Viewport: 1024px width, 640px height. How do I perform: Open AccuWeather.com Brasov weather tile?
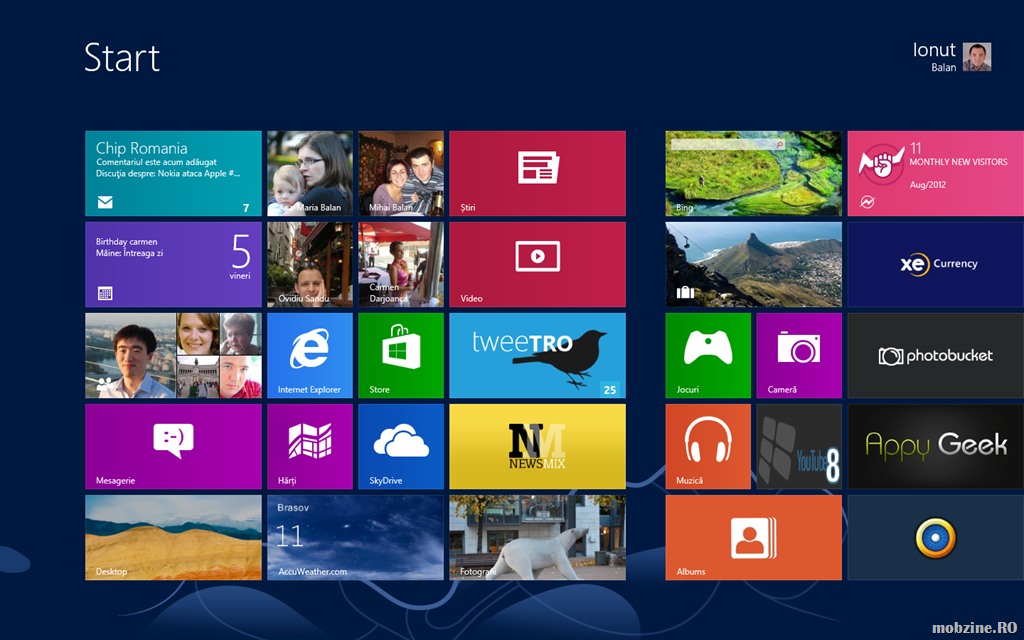coord(355,537)
